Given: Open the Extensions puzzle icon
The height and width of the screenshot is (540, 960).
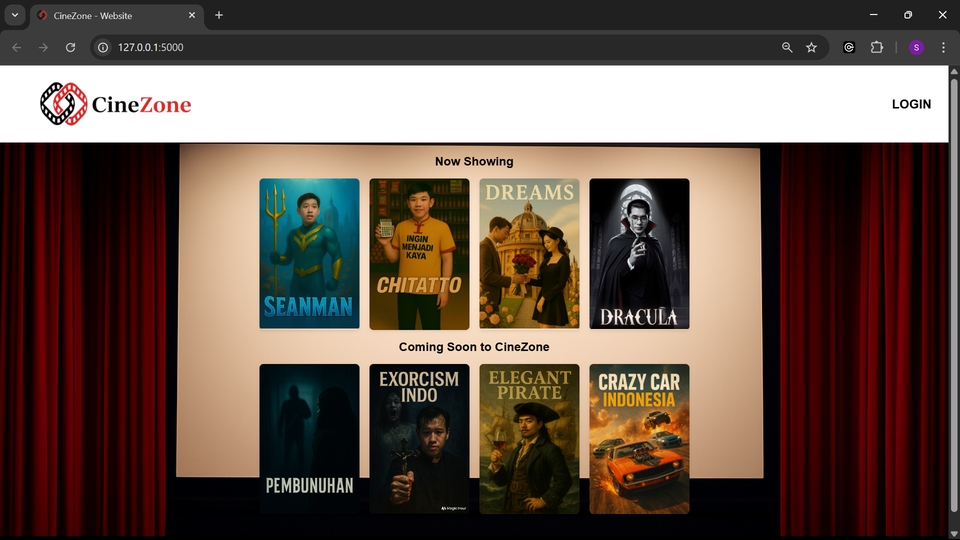Looking at the screenshot, I should [877, 47].
